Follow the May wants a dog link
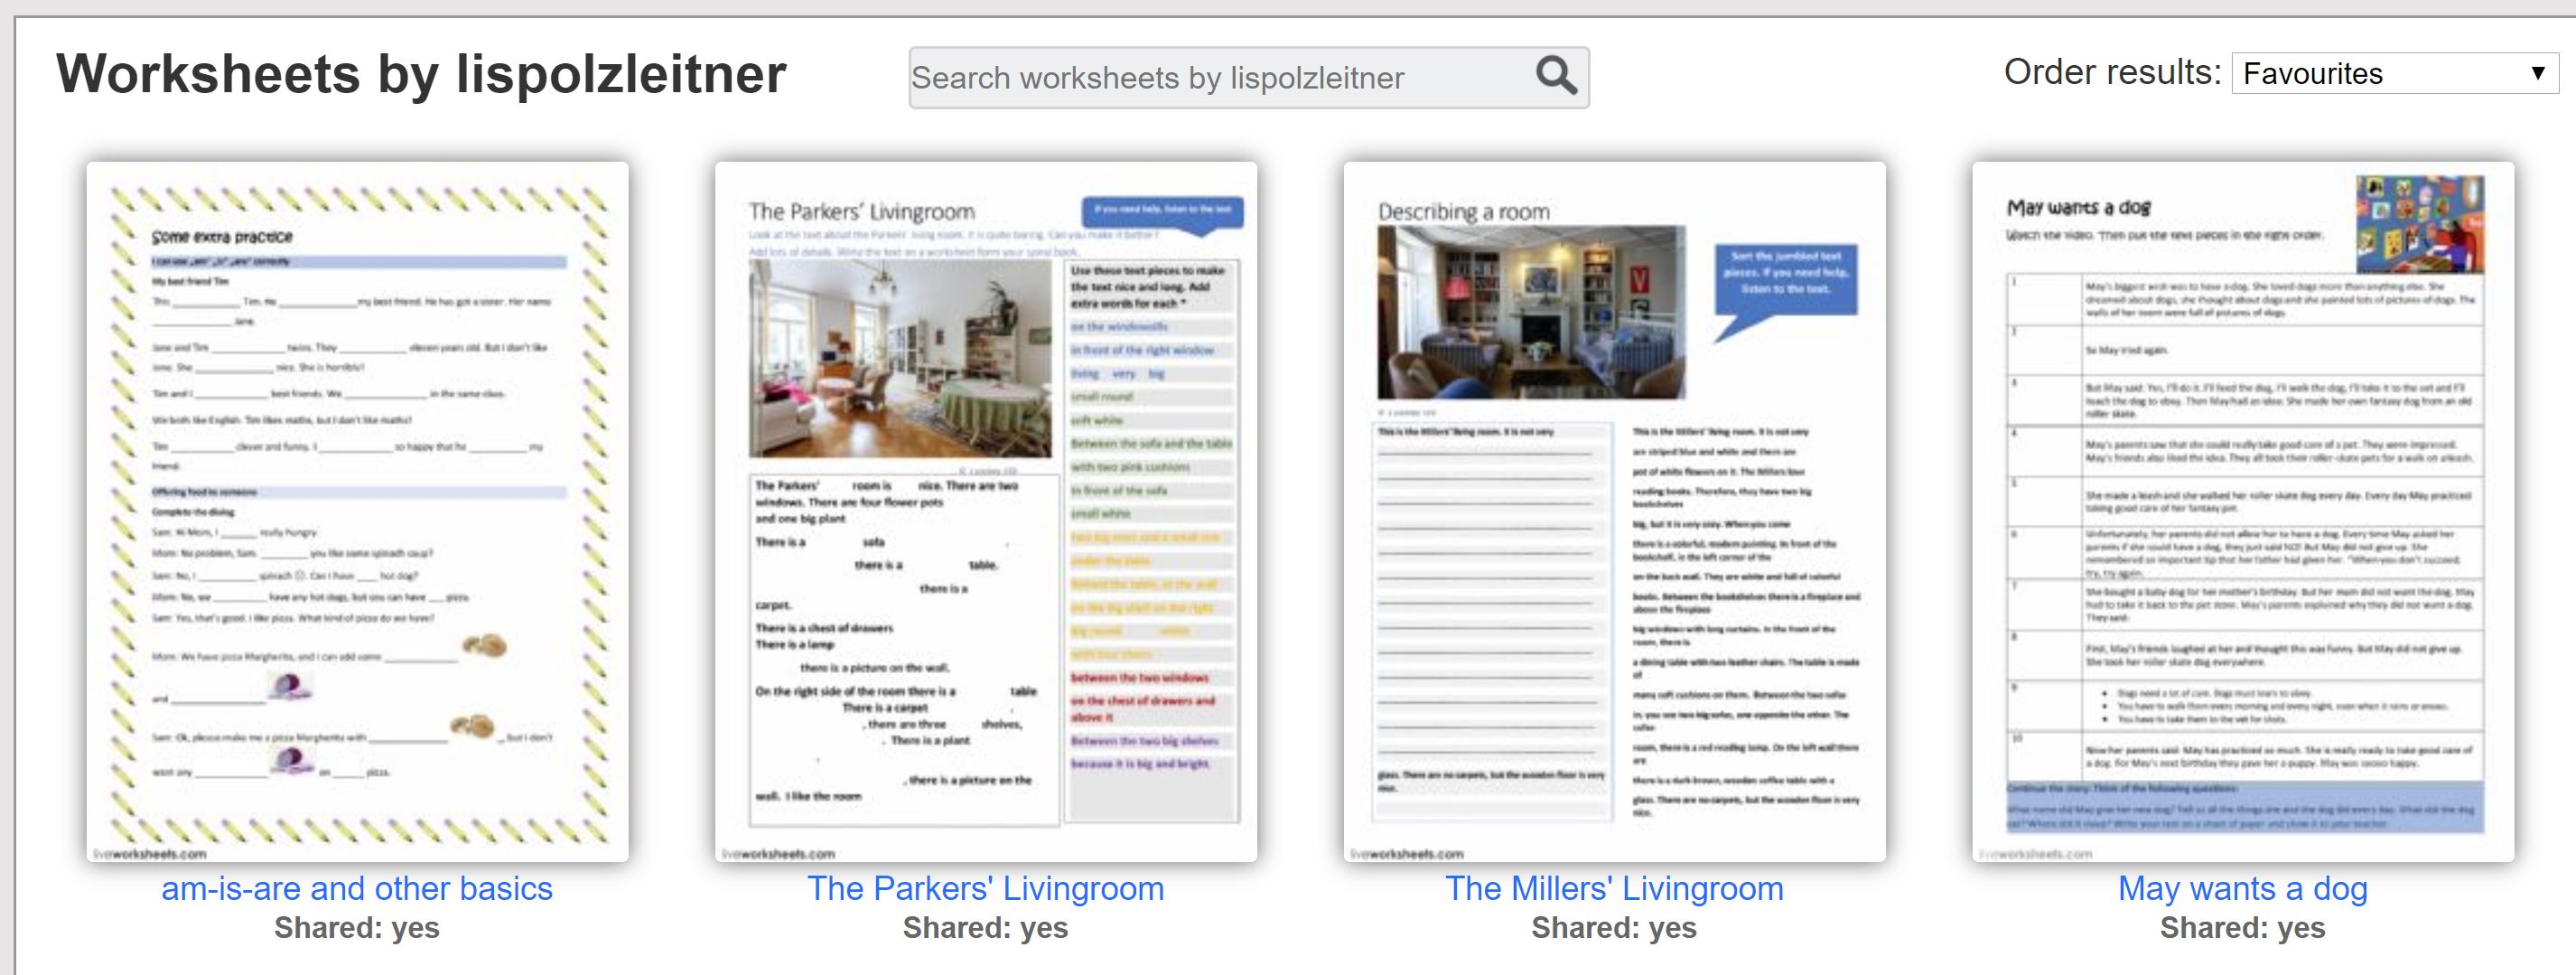Image resolution: width=2576 pixels, height=975 pixels. coord(2242,888)
